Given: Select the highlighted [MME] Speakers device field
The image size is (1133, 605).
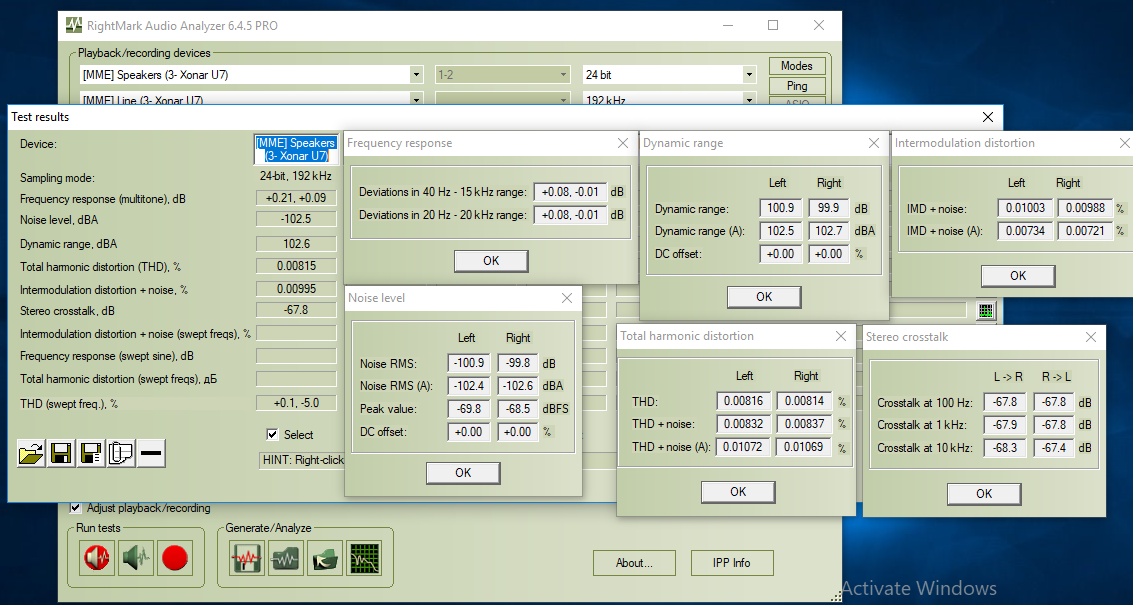Looking at the screenshot, I should pos(296,150).
